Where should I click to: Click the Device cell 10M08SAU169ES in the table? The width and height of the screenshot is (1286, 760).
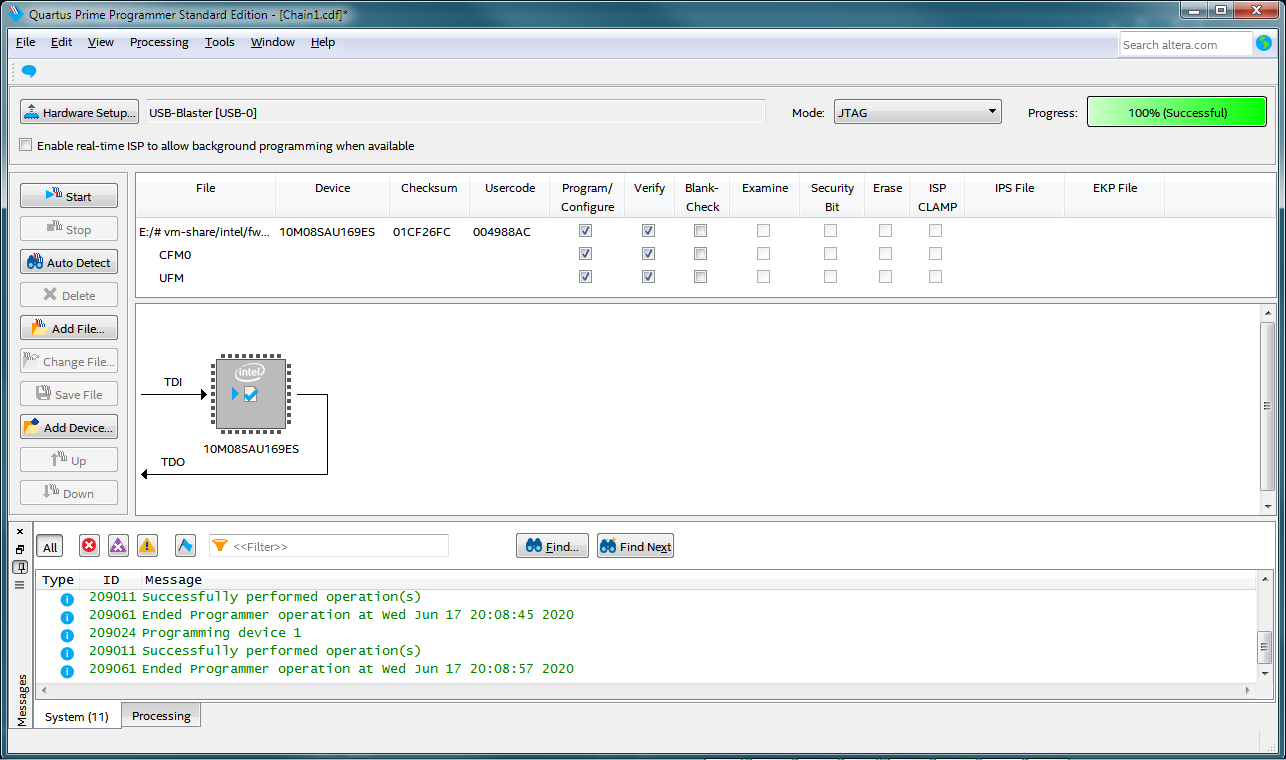point(327,231)
